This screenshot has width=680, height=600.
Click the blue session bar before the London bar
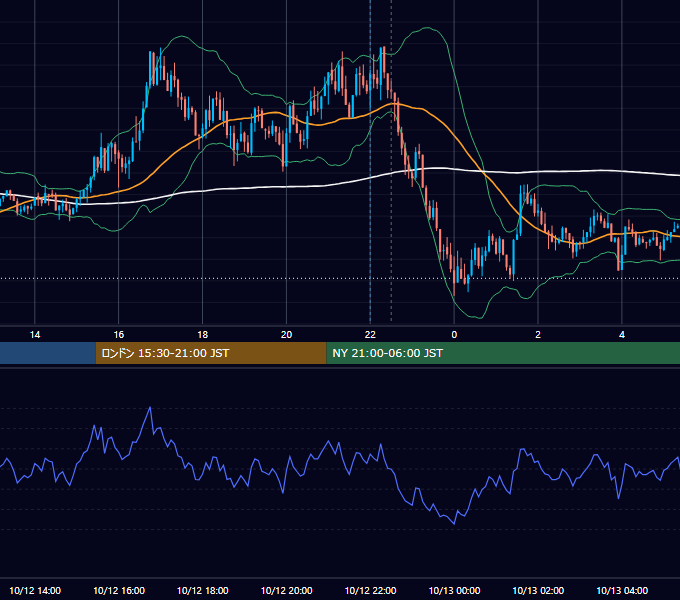(48, 353)
